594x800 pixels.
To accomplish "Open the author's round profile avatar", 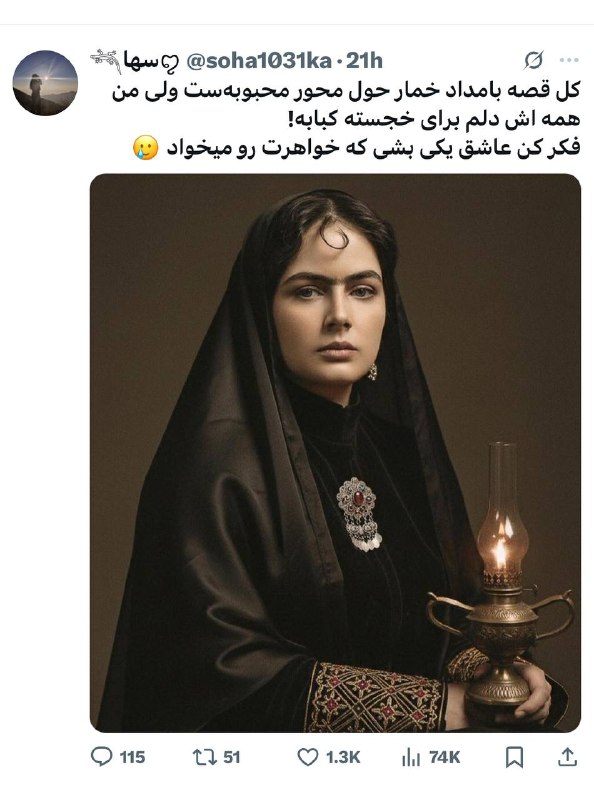I will (x=45, y=83).
